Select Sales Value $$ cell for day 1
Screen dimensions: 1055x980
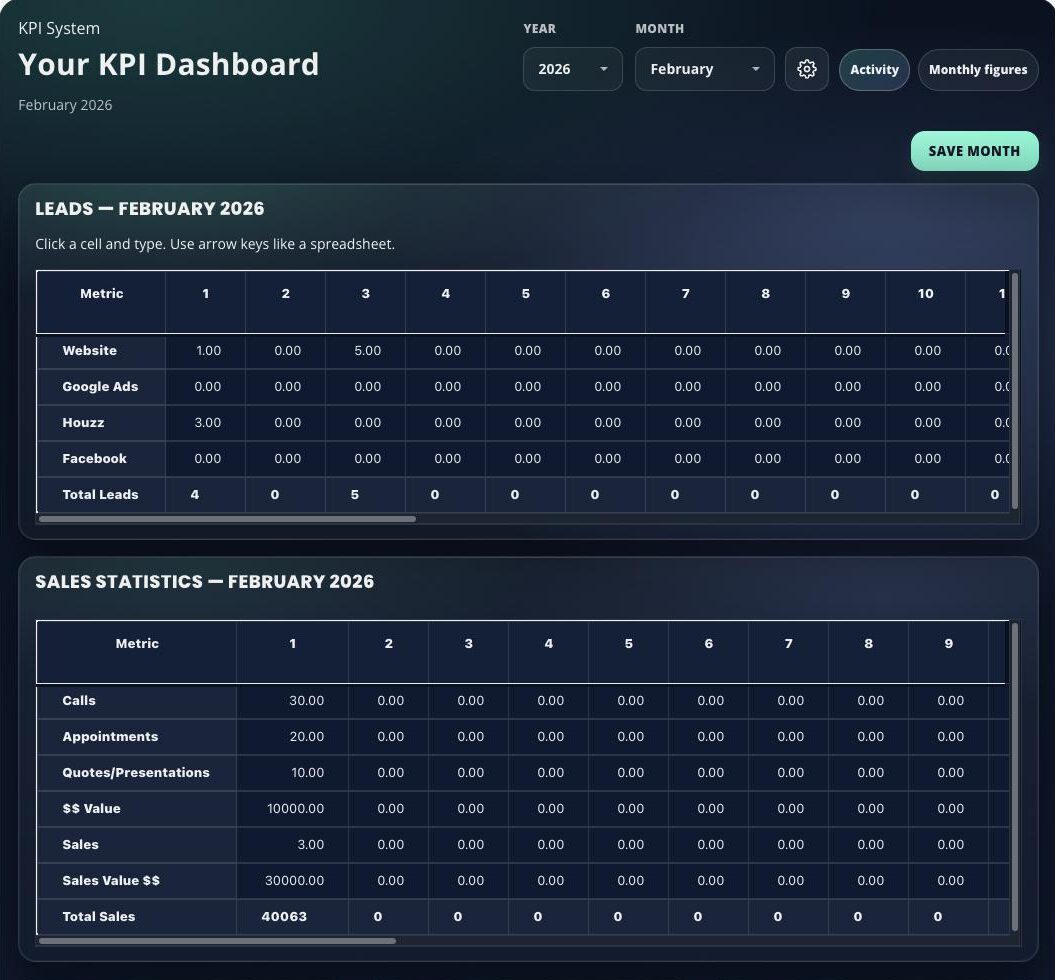coord(293,881)
